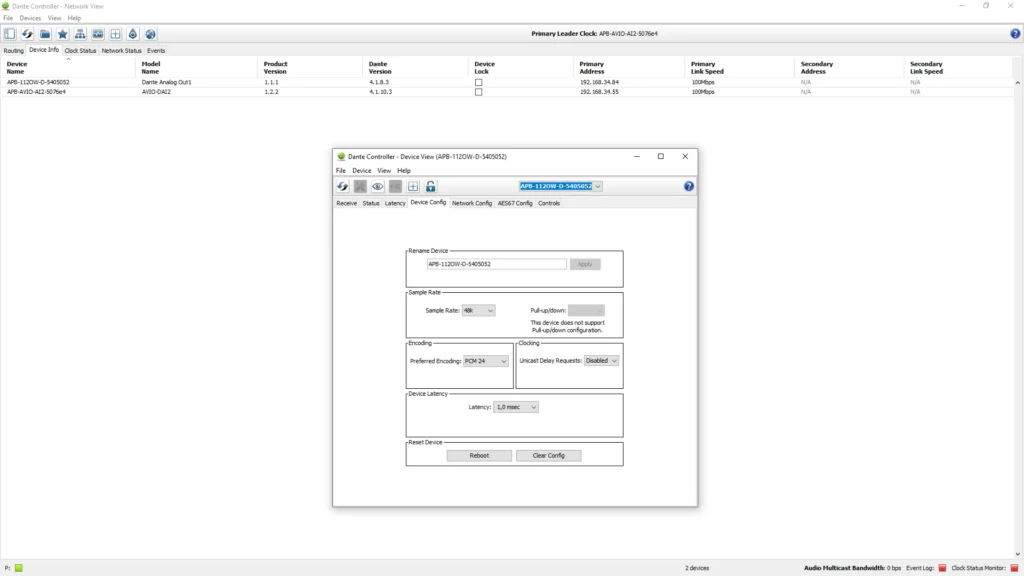Select the APB-AVIO-AI2-5076e4 device row
The width and height of the screenshot is (1024, 576).
click(507, 92)
